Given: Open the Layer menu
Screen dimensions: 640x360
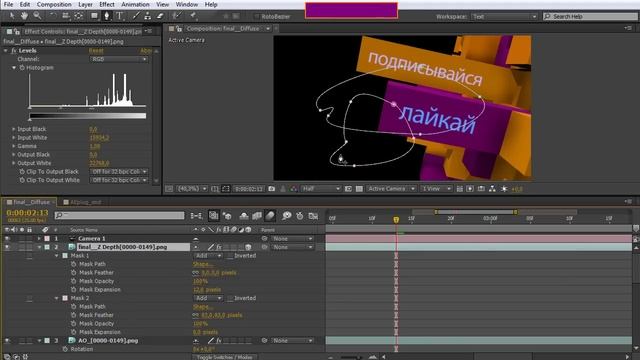Looking at the screenshot, I should [x=85, y=4].
